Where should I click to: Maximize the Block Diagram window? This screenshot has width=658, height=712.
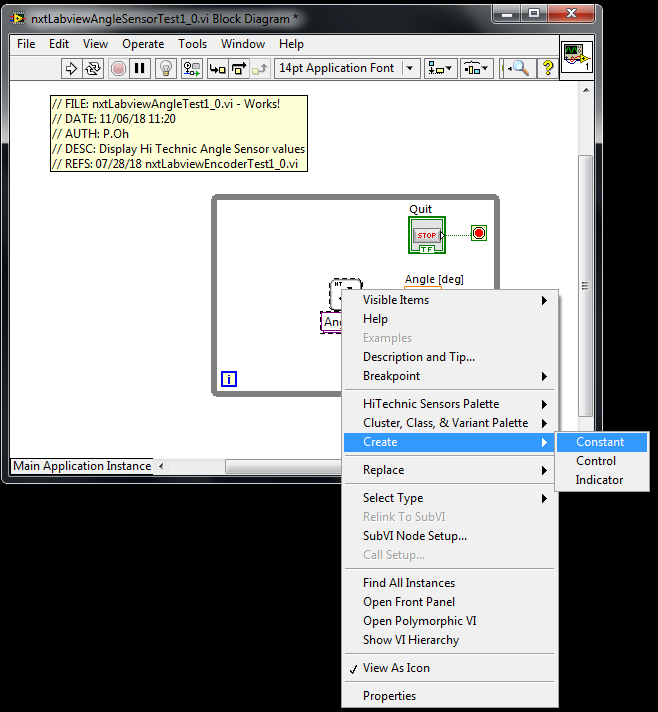point(534,14)
